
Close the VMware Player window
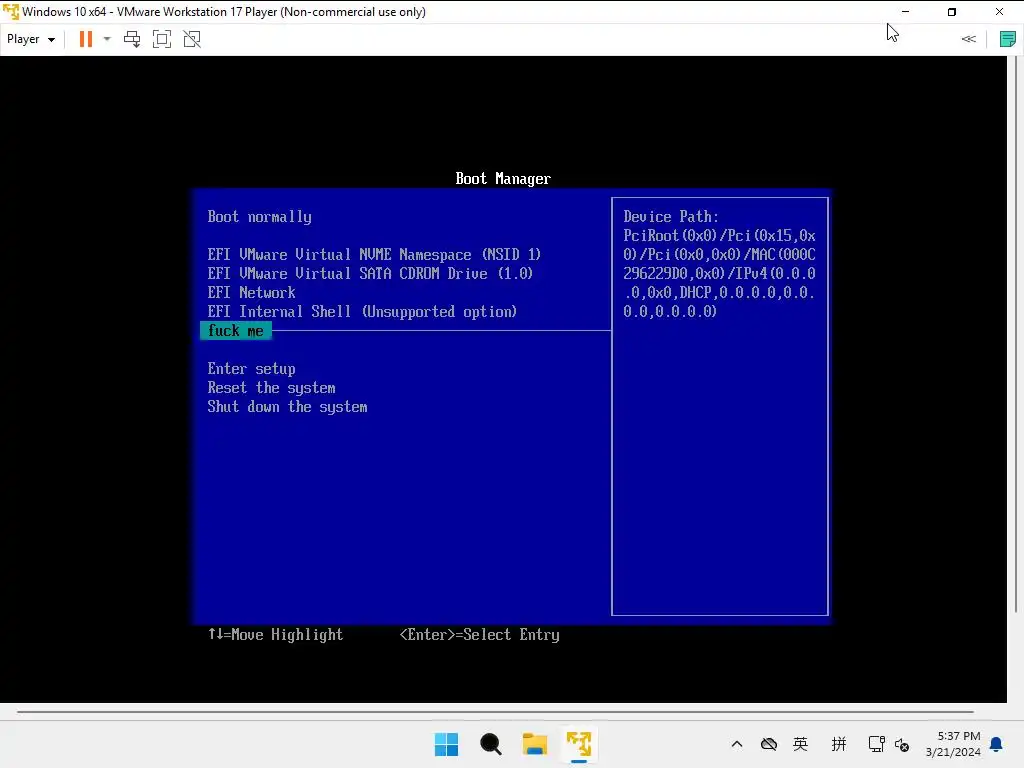[999, 12]
